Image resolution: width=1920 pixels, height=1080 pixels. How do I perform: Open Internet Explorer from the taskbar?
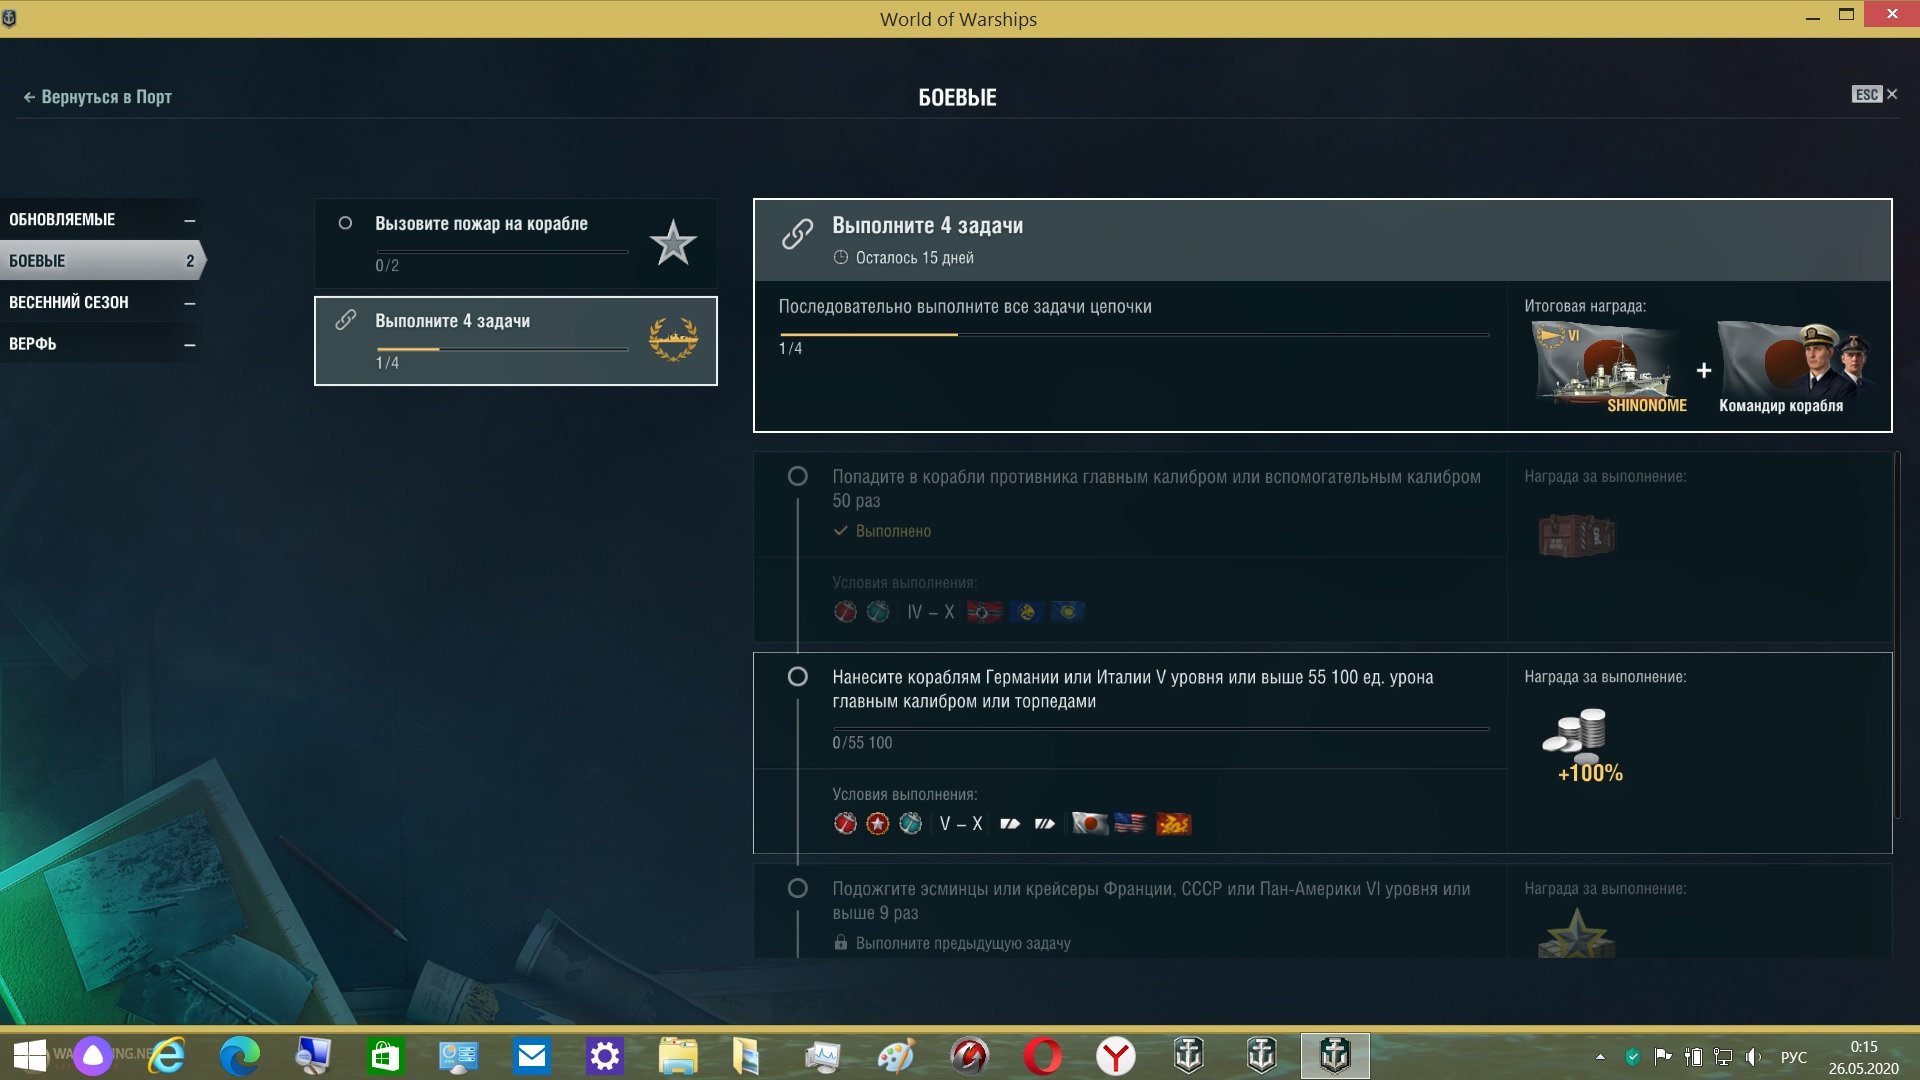166,1056
